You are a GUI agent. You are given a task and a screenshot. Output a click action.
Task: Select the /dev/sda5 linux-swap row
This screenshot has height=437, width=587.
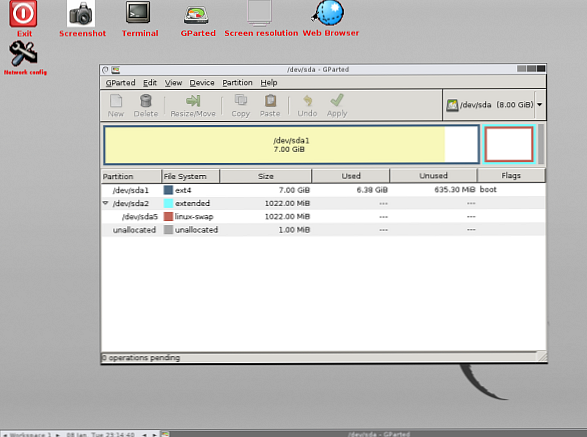(x=323, y=216)
